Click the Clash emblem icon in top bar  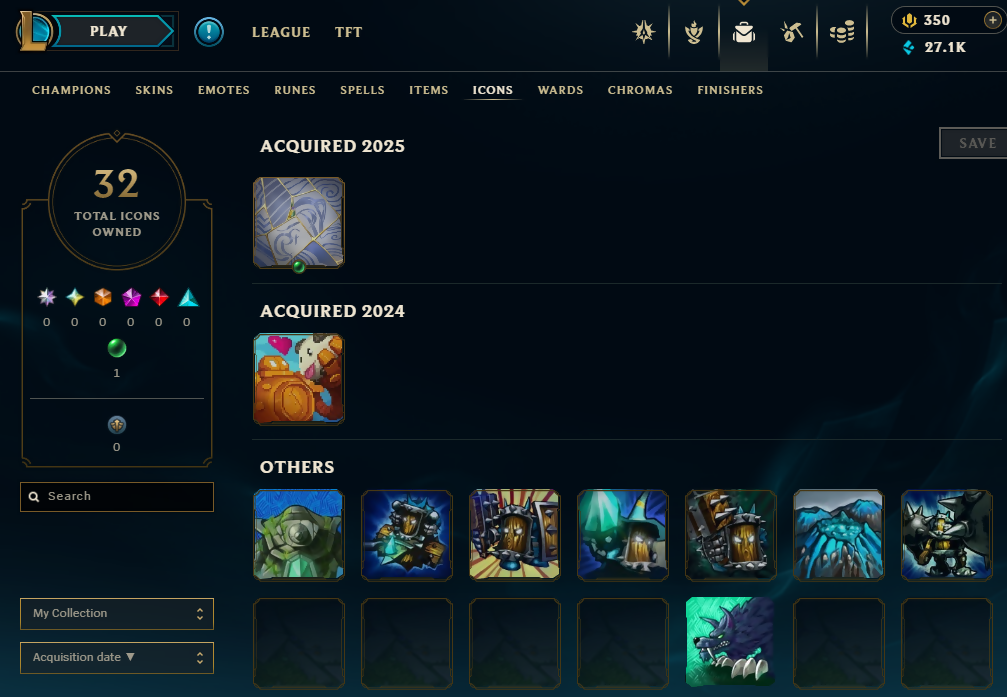coord(644,31)
